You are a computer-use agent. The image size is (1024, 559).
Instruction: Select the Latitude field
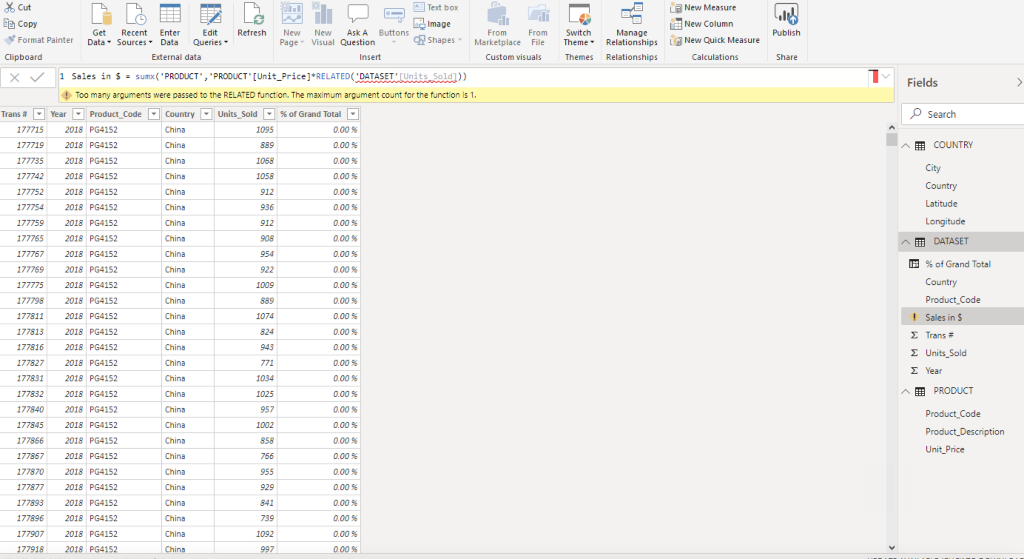coord(941,204)
